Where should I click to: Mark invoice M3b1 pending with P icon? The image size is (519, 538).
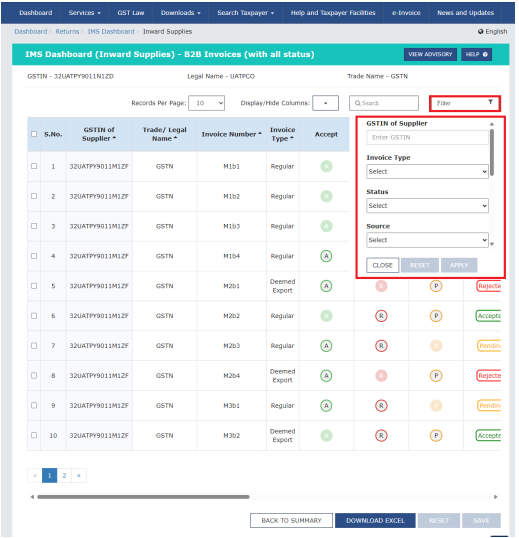(x=436, y=406)
